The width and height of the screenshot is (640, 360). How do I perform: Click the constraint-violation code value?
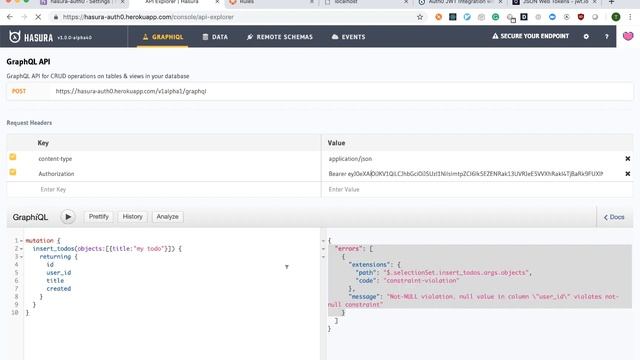[421, 281]
